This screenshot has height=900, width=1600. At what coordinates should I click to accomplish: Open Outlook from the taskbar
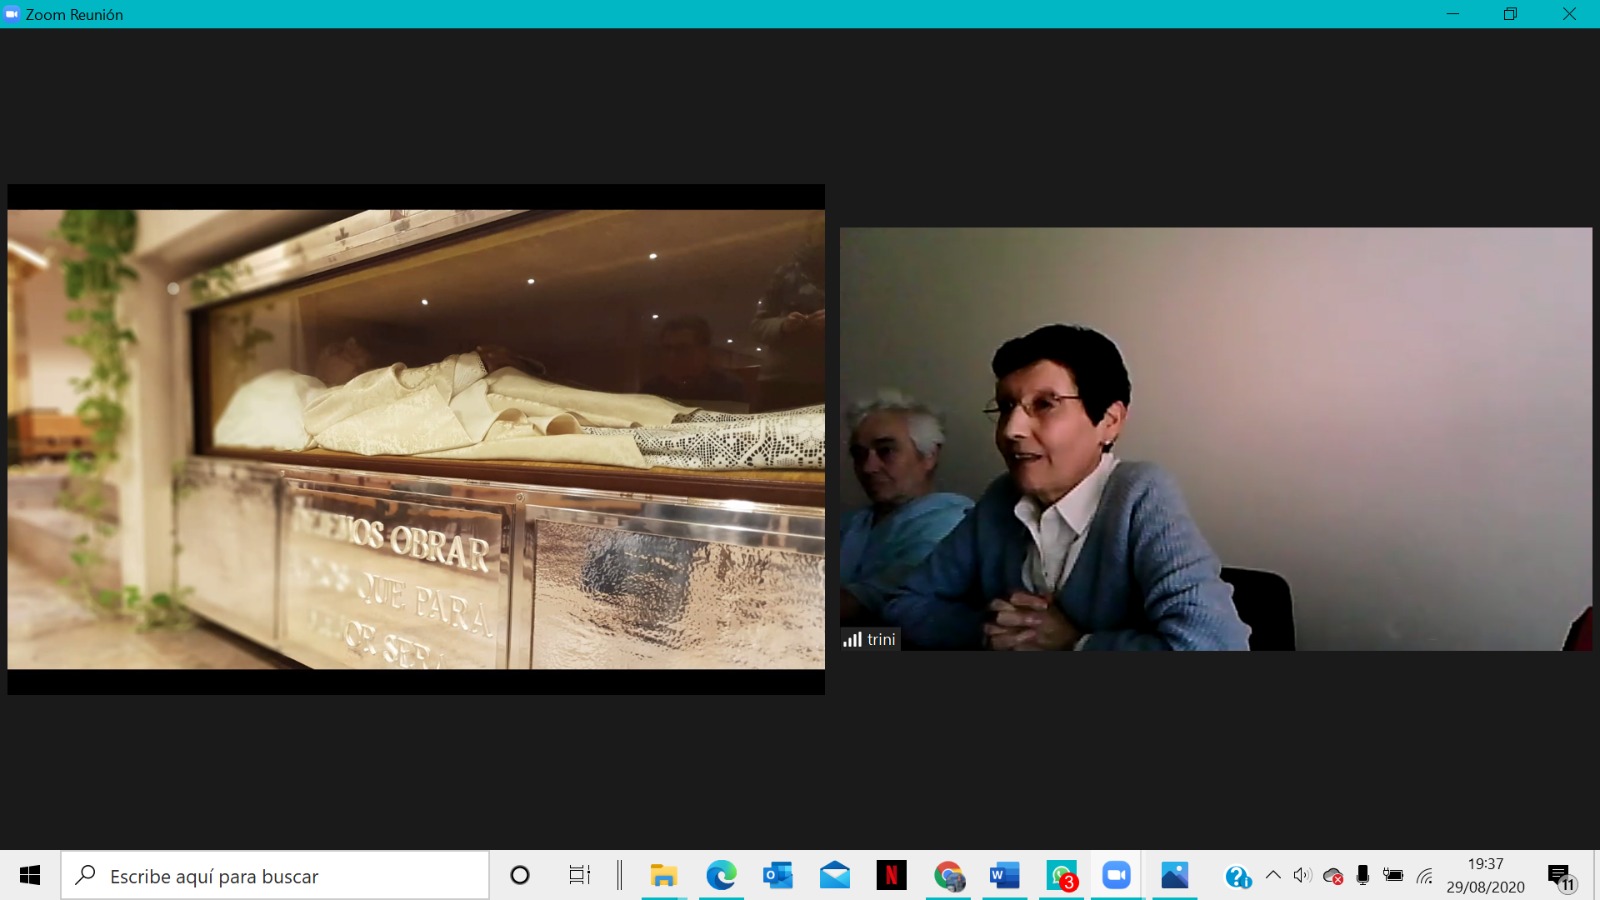point(777,876)
